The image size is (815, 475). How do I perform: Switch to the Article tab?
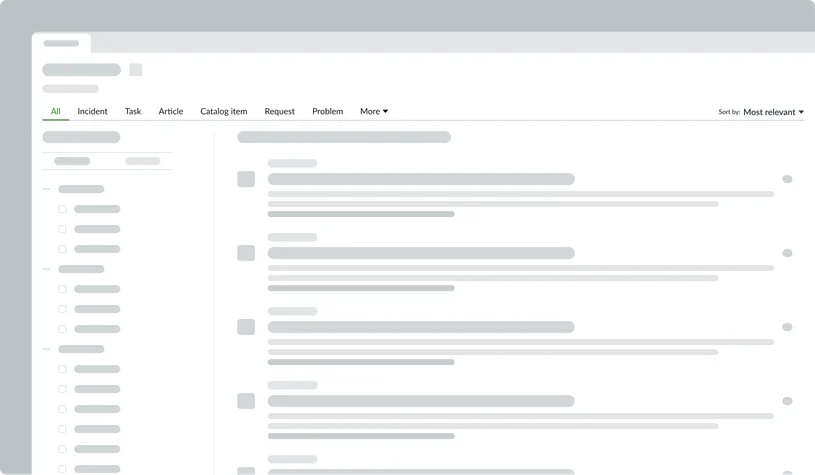(171, 111)
